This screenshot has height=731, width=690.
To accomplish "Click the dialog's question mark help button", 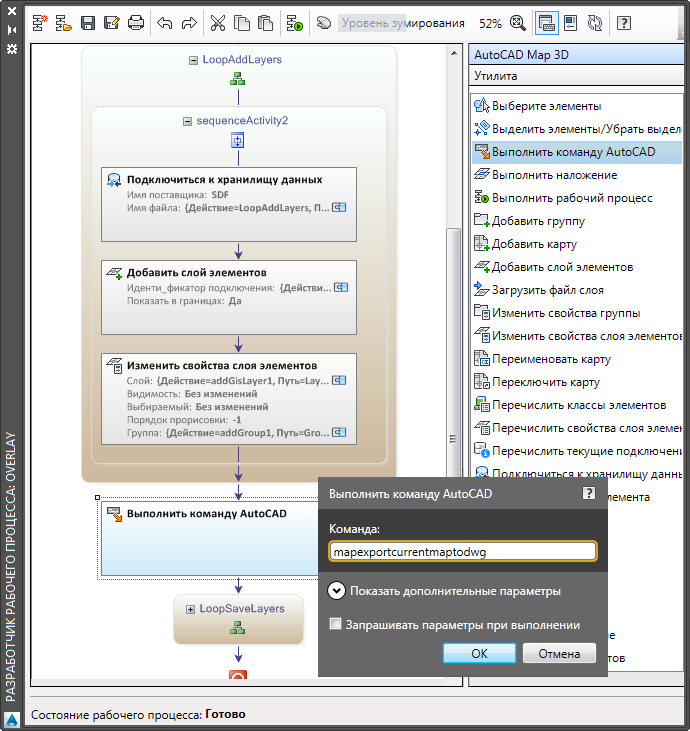I will click(x=589, y=493).
